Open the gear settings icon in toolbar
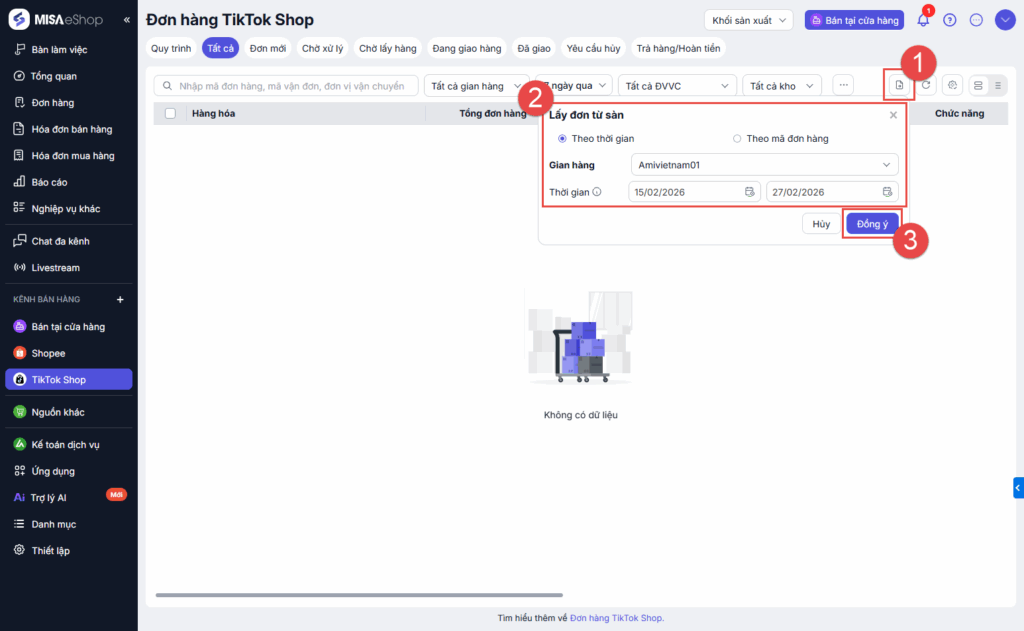This screenshot has width=1024, height=631. (x=952, y=86)
